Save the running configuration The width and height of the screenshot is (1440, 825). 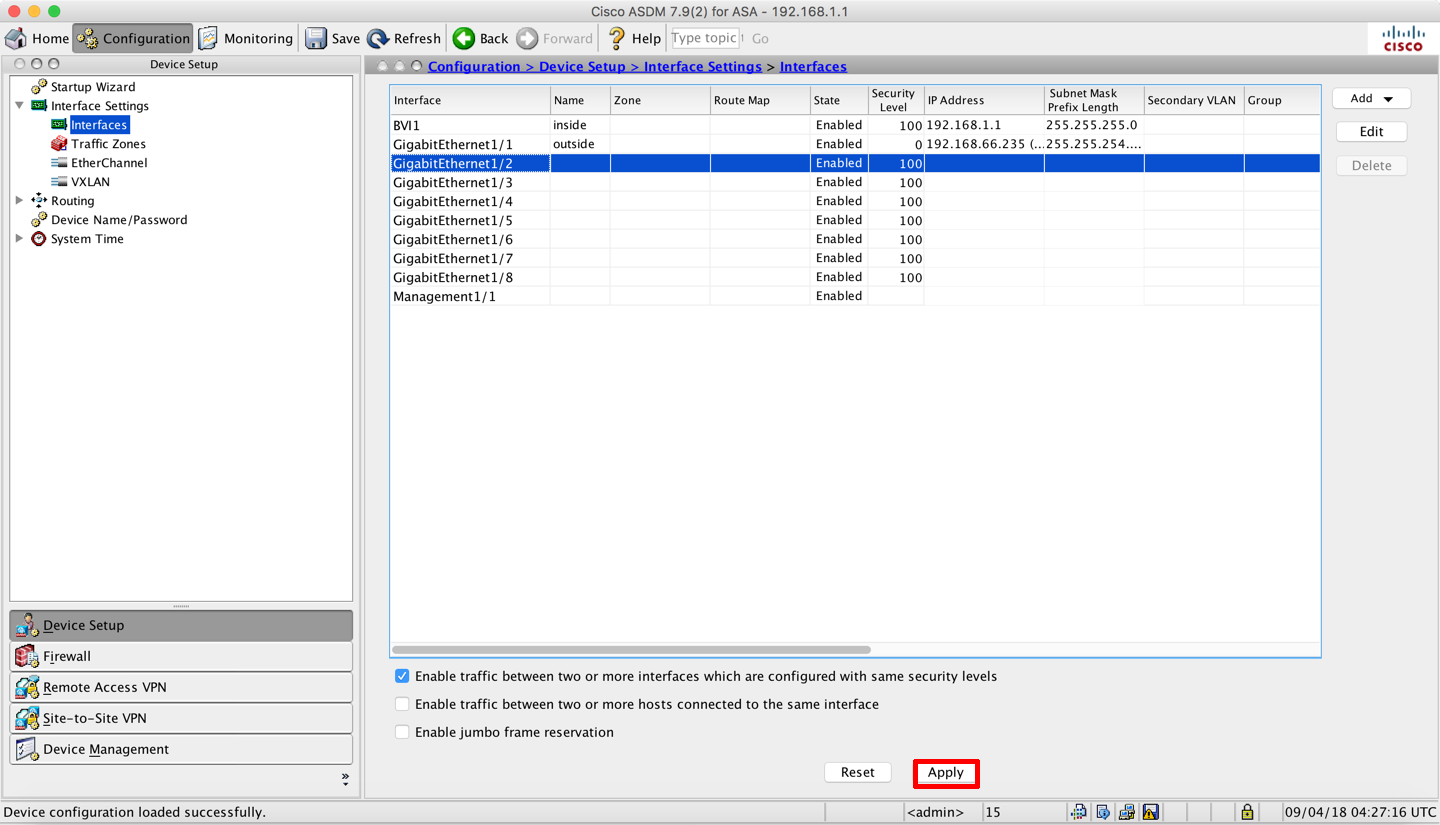point(332,38)
